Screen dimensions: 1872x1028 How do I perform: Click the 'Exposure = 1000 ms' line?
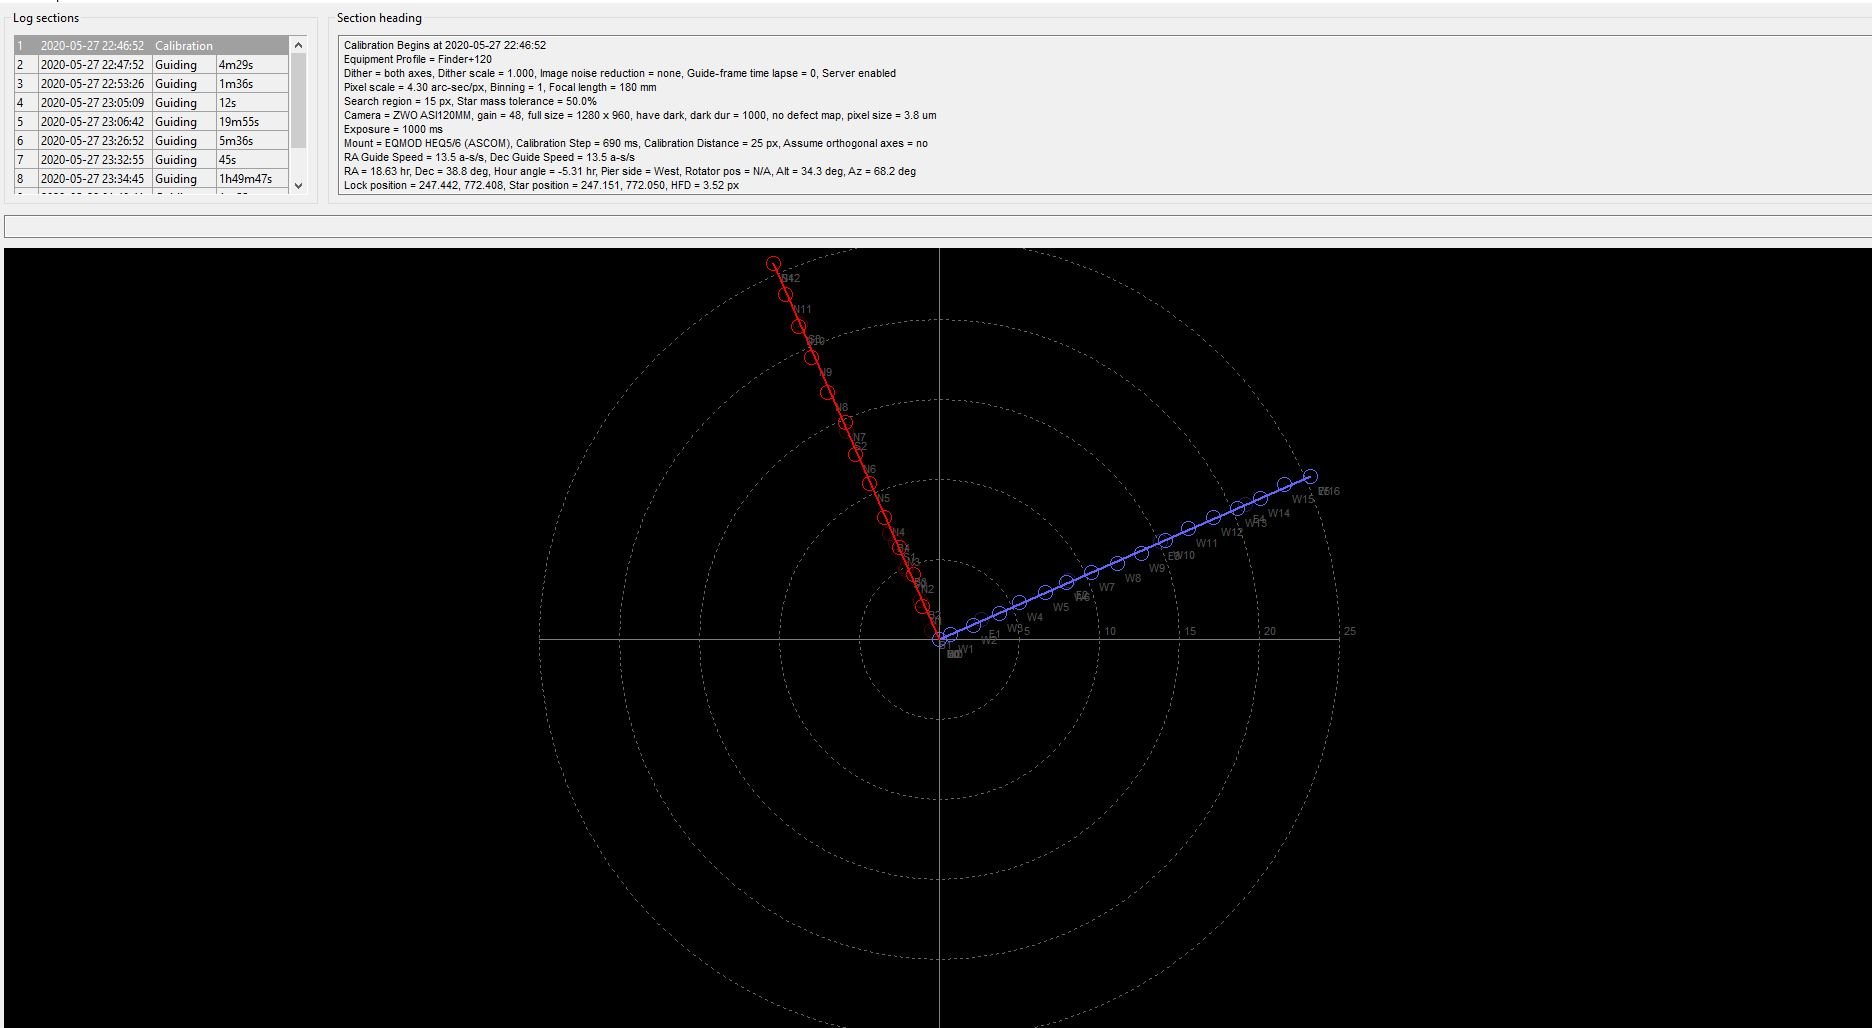click(x=393, y=129)
